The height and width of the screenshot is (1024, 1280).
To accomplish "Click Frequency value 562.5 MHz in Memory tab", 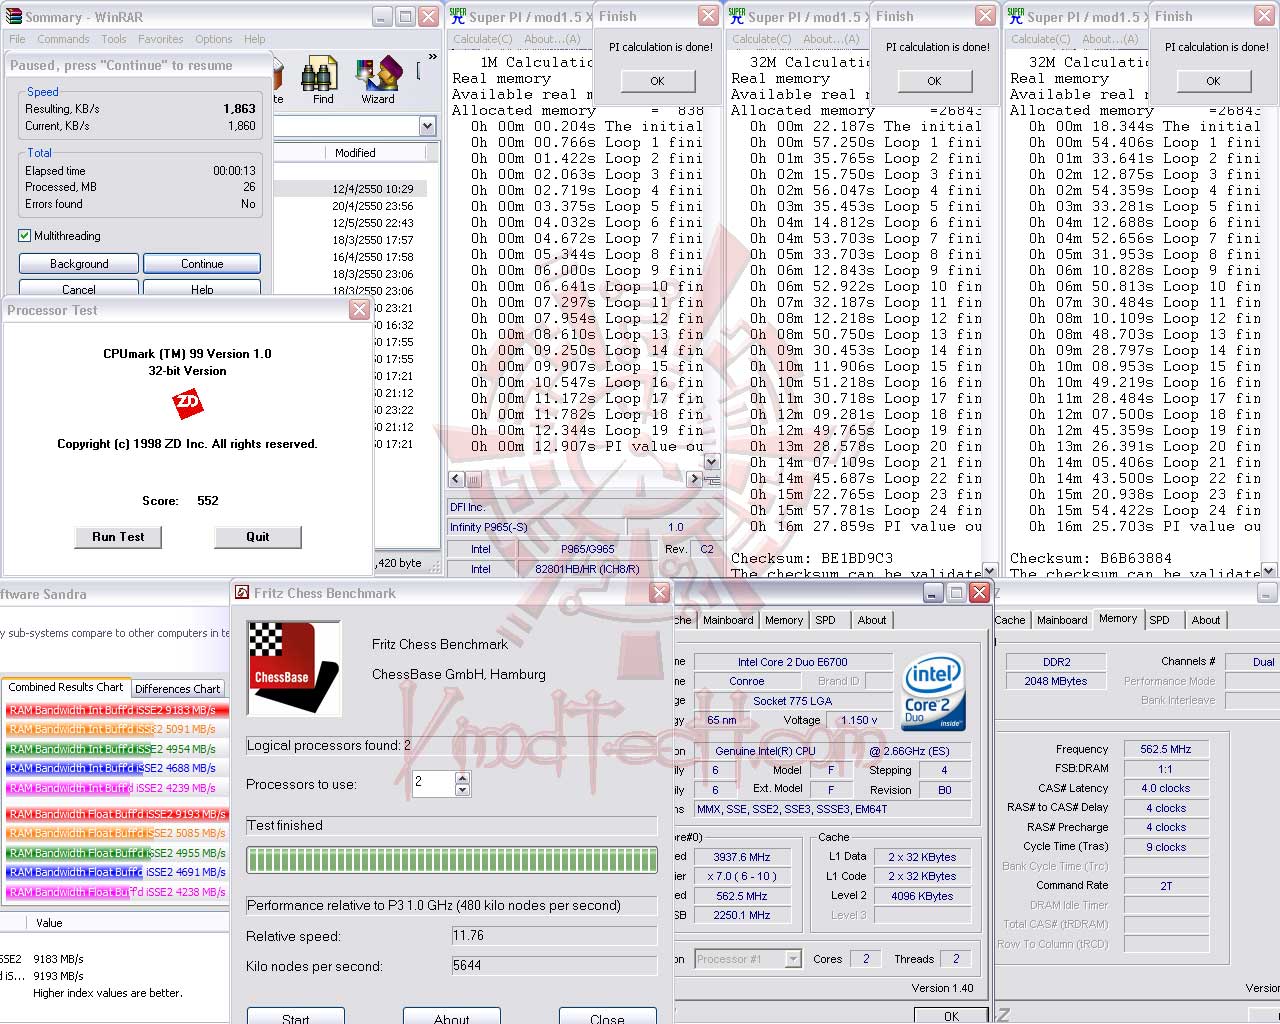I will coord(1166,749).
